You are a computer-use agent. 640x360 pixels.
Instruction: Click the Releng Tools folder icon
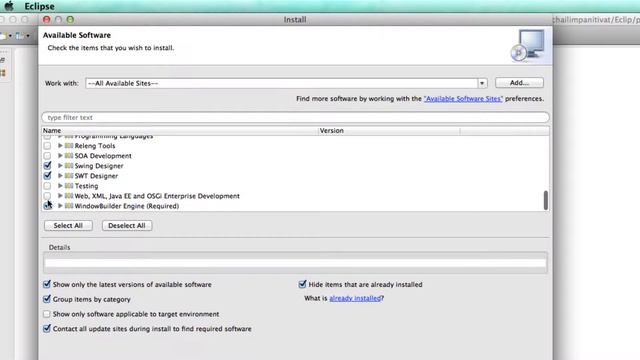69,146
